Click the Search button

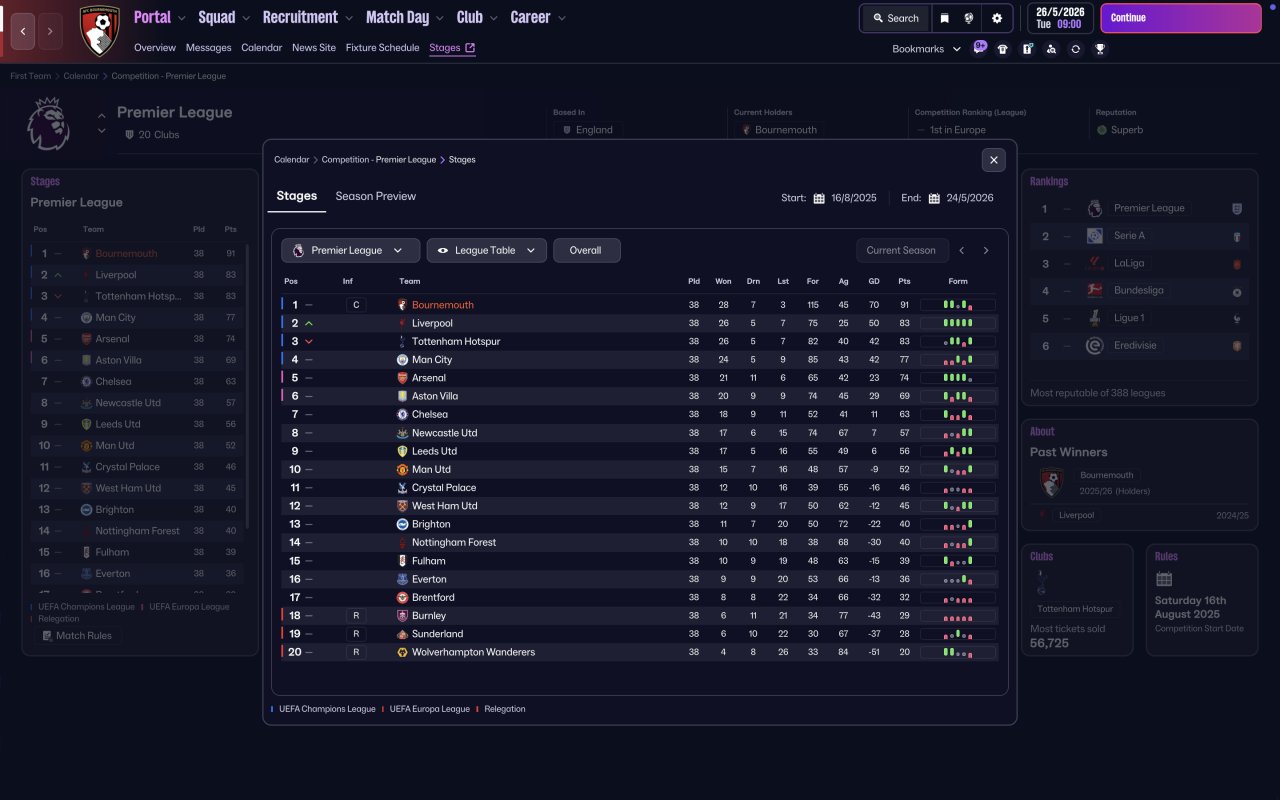click(895, 18)
